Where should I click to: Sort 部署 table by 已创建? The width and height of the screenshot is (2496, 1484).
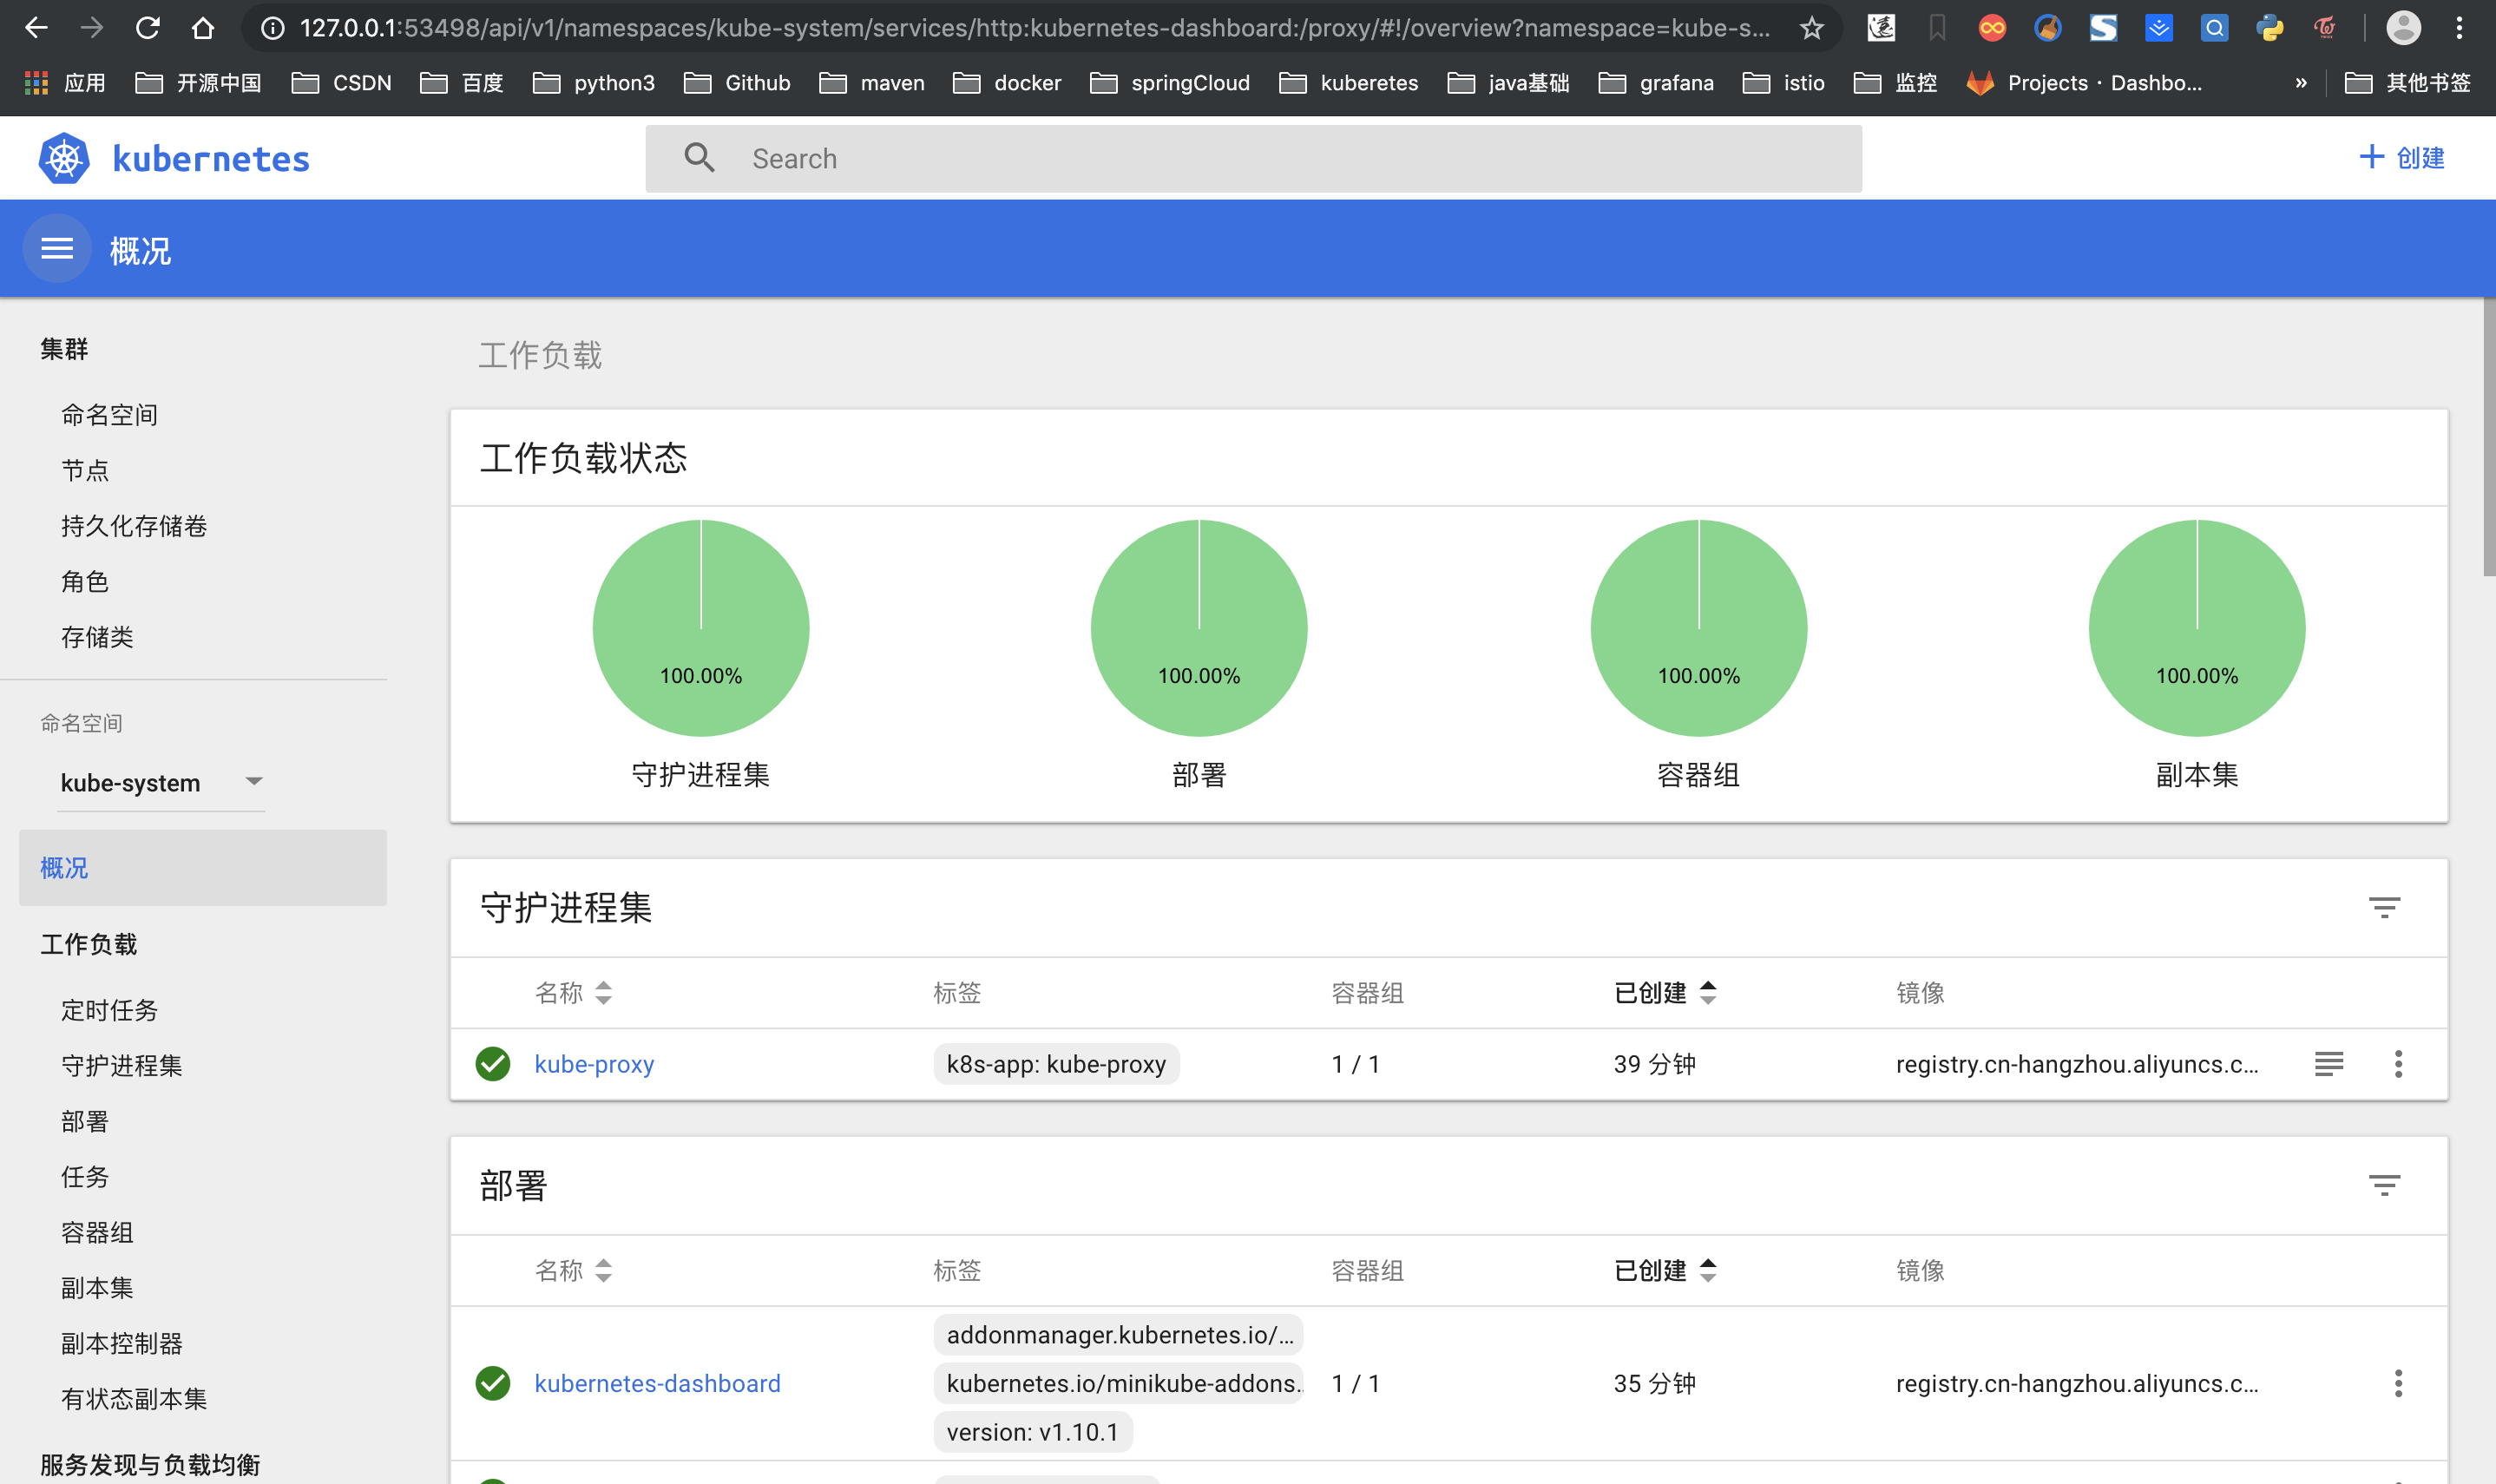(1665, 1271)
